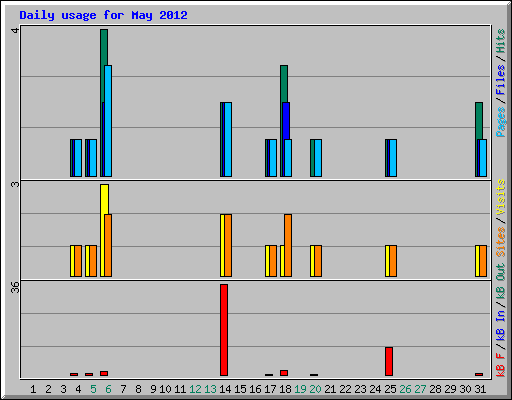Select day "23" on the x-axis
This screenshot has height=400, width=512.
tap(360, 389)
